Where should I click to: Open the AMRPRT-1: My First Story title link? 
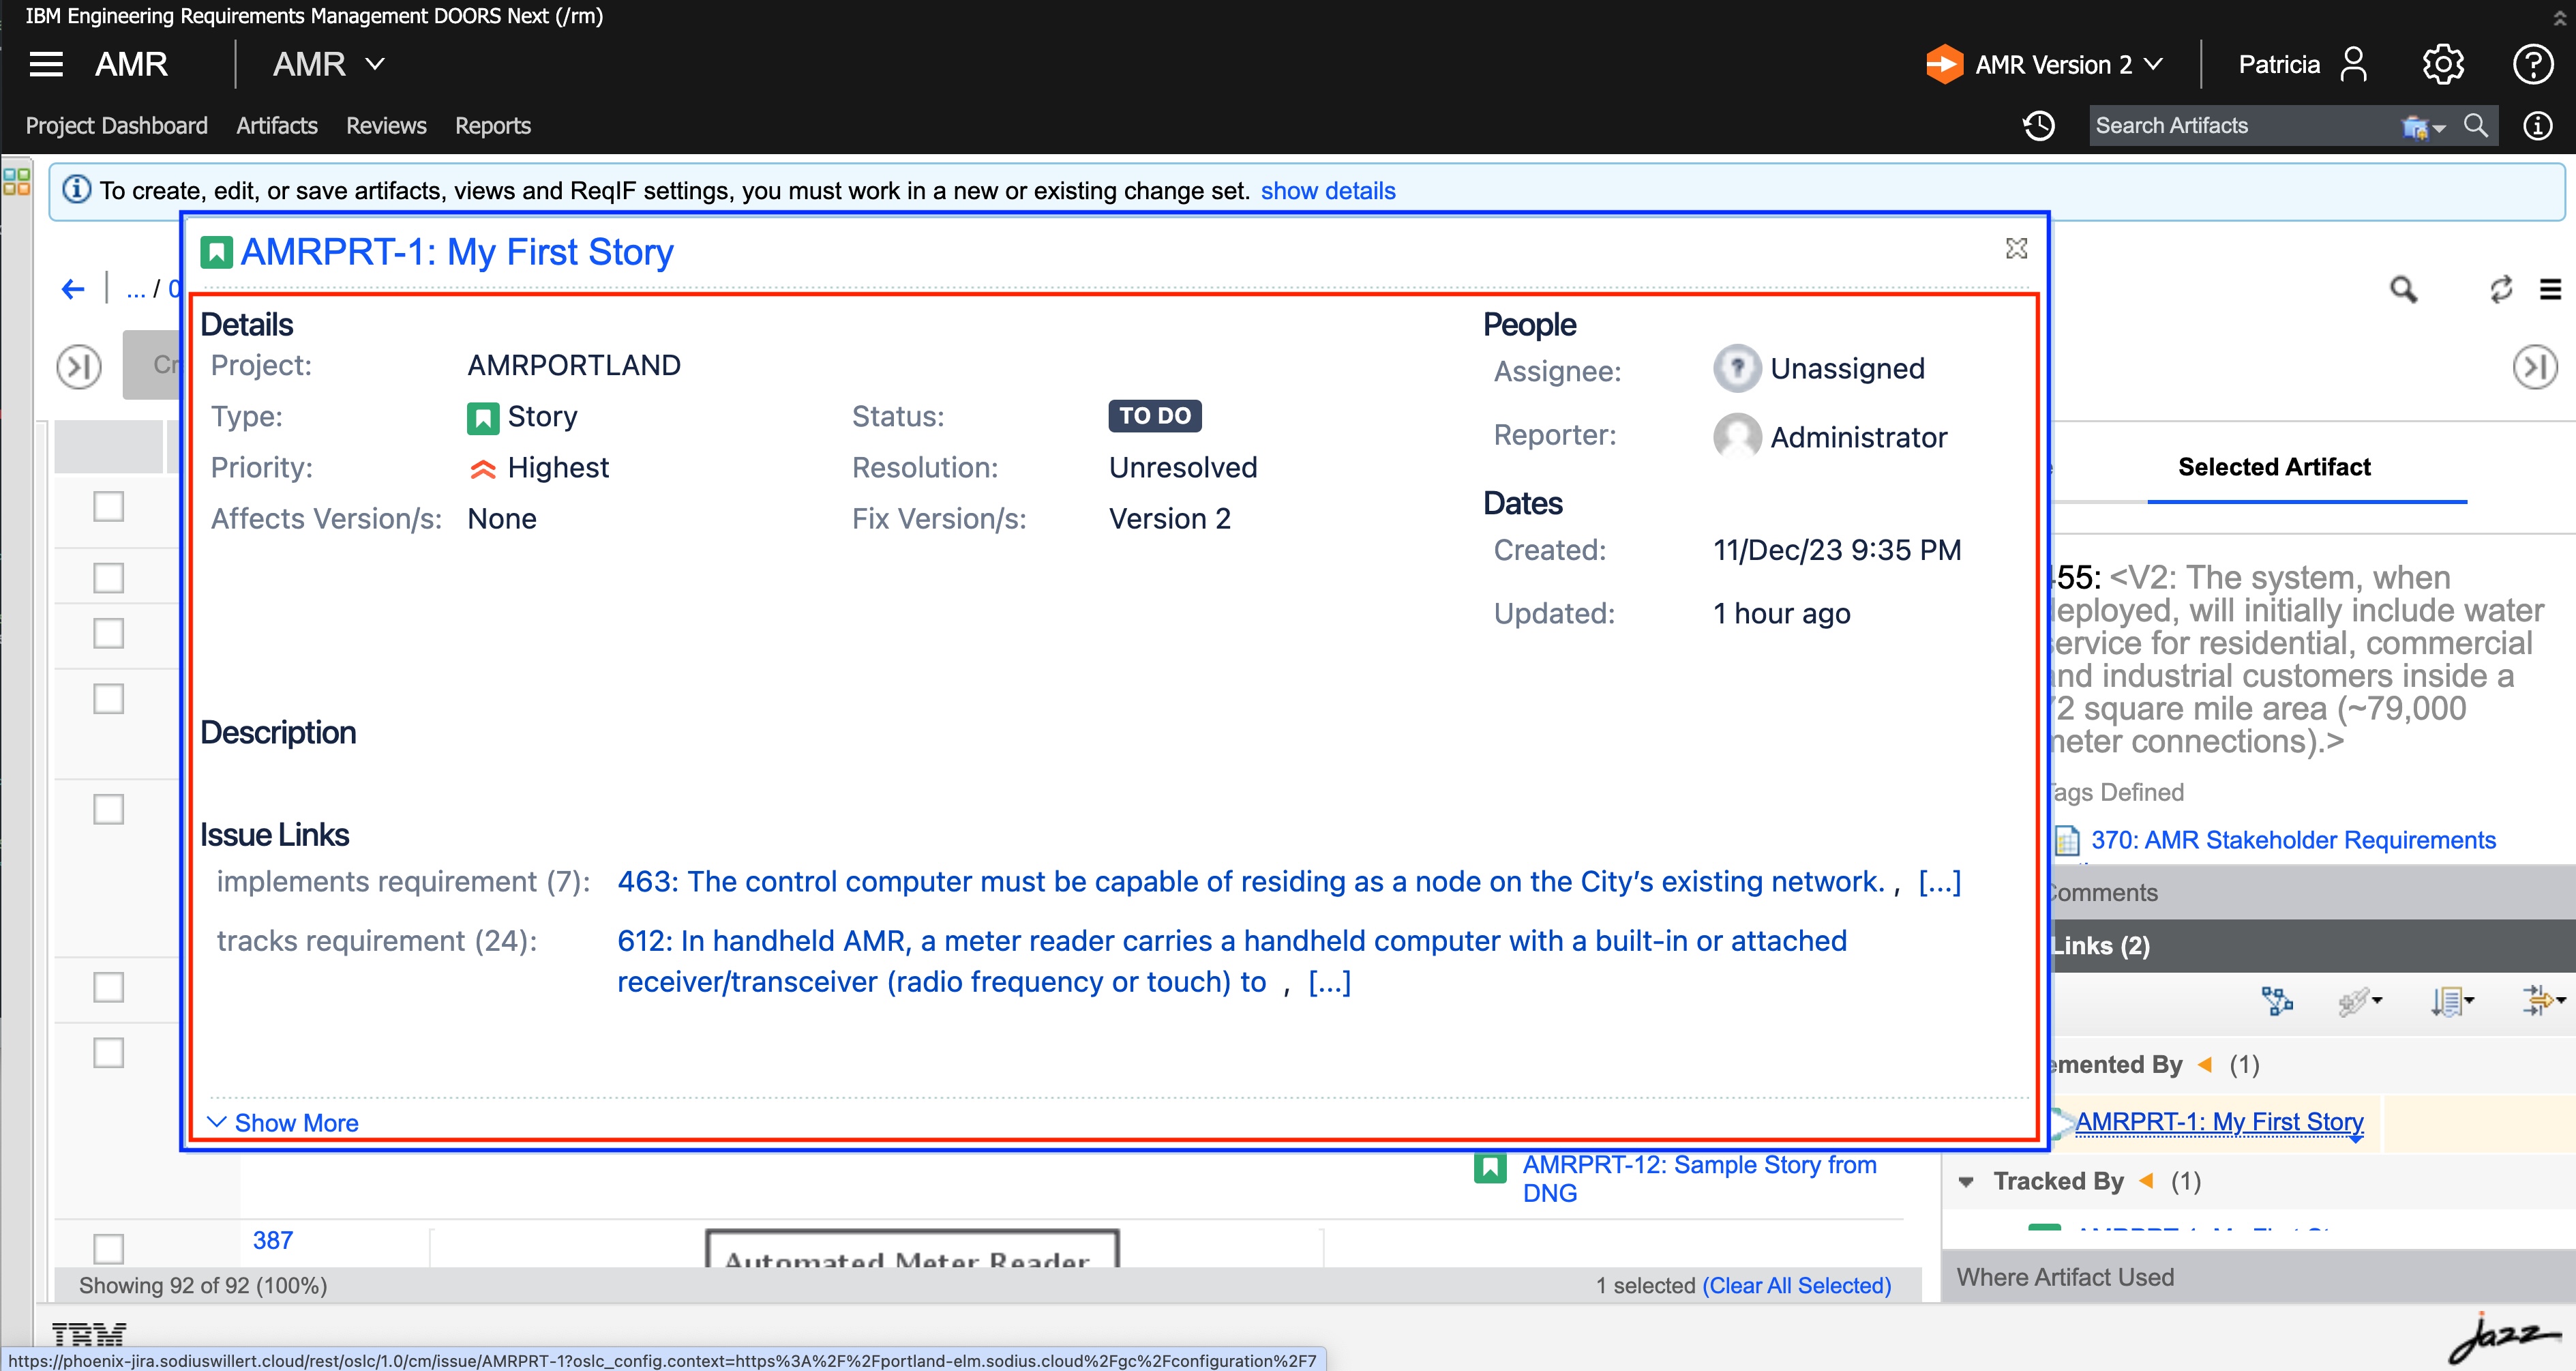(x=457, y=252)
